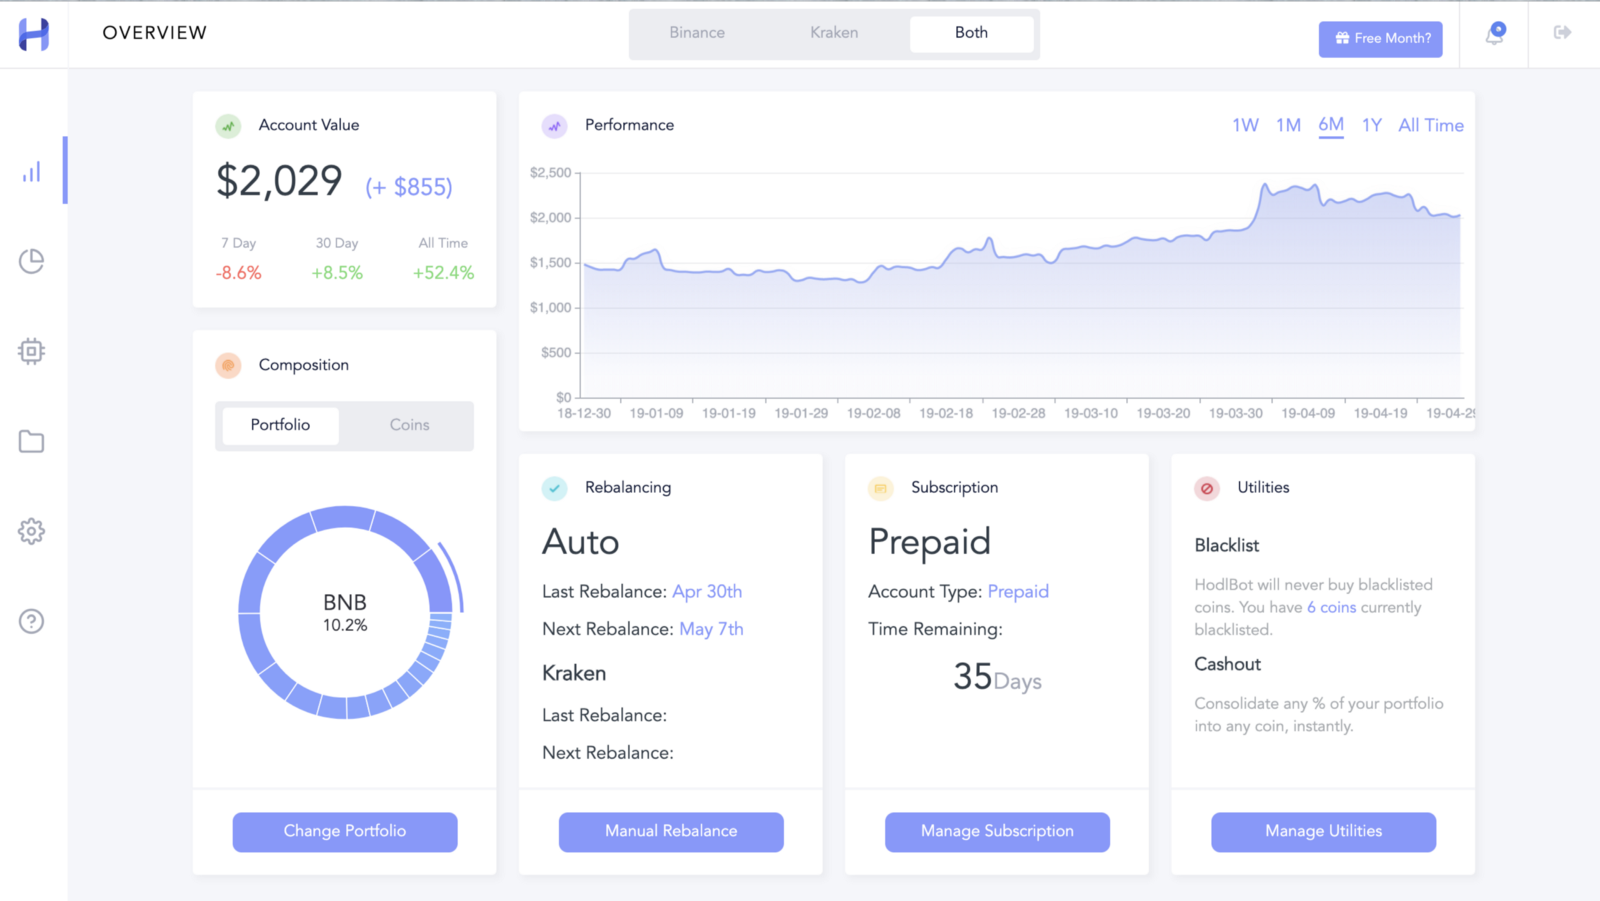Click the HodlBot logo icon
Image resolution: width=1600 pixels, height=901 pixels.
click(x=33, y=34)
